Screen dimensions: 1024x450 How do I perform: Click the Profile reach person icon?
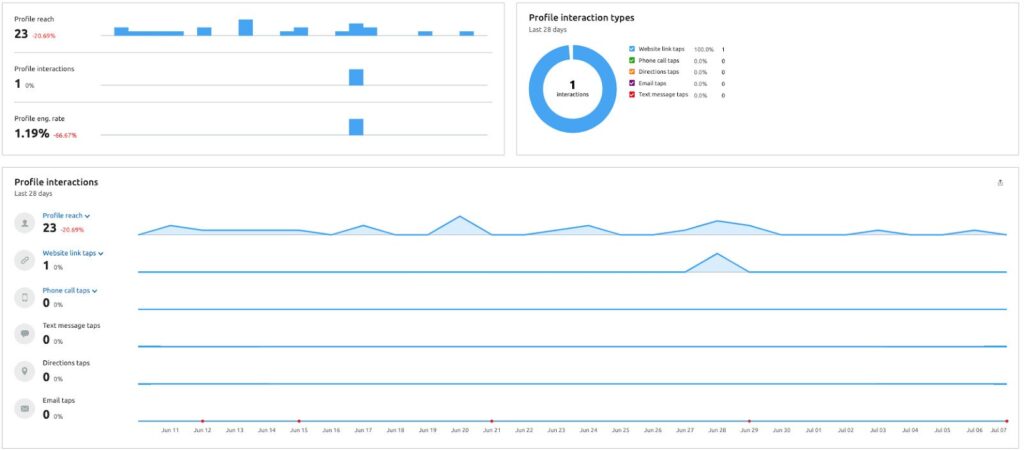coord(24,223)
